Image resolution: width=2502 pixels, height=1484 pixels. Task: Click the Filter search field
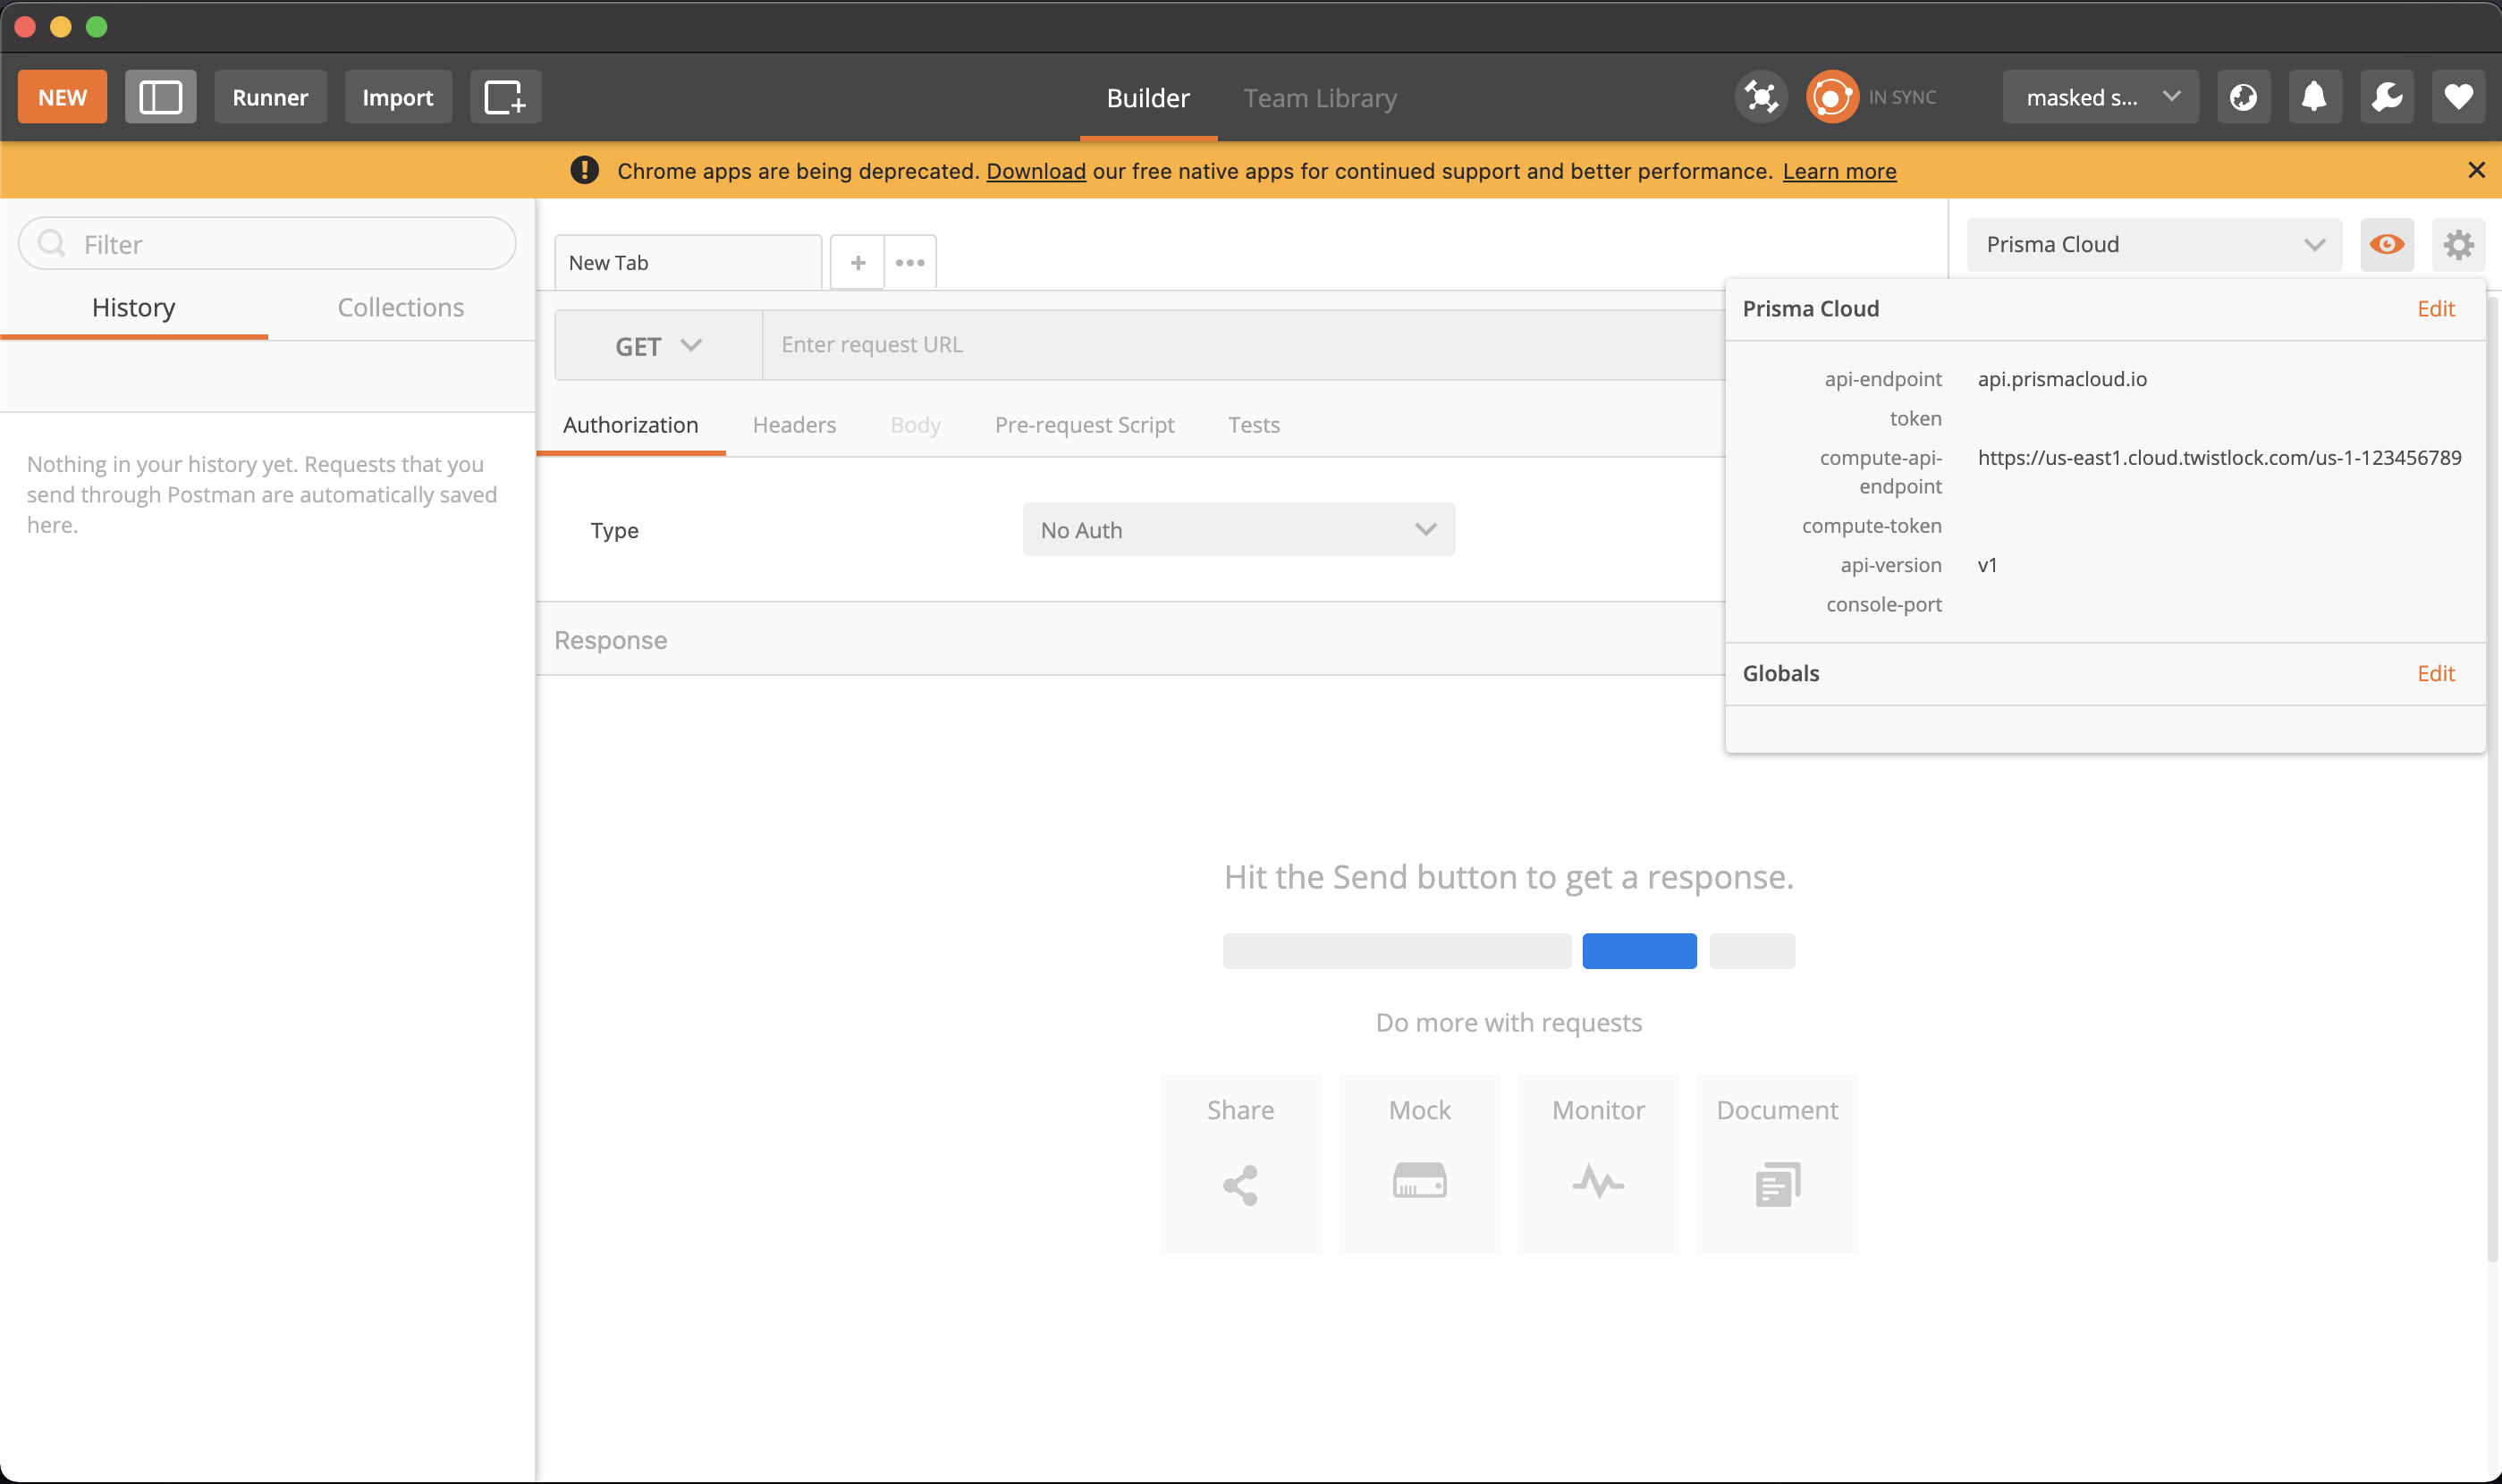(268, 244)
